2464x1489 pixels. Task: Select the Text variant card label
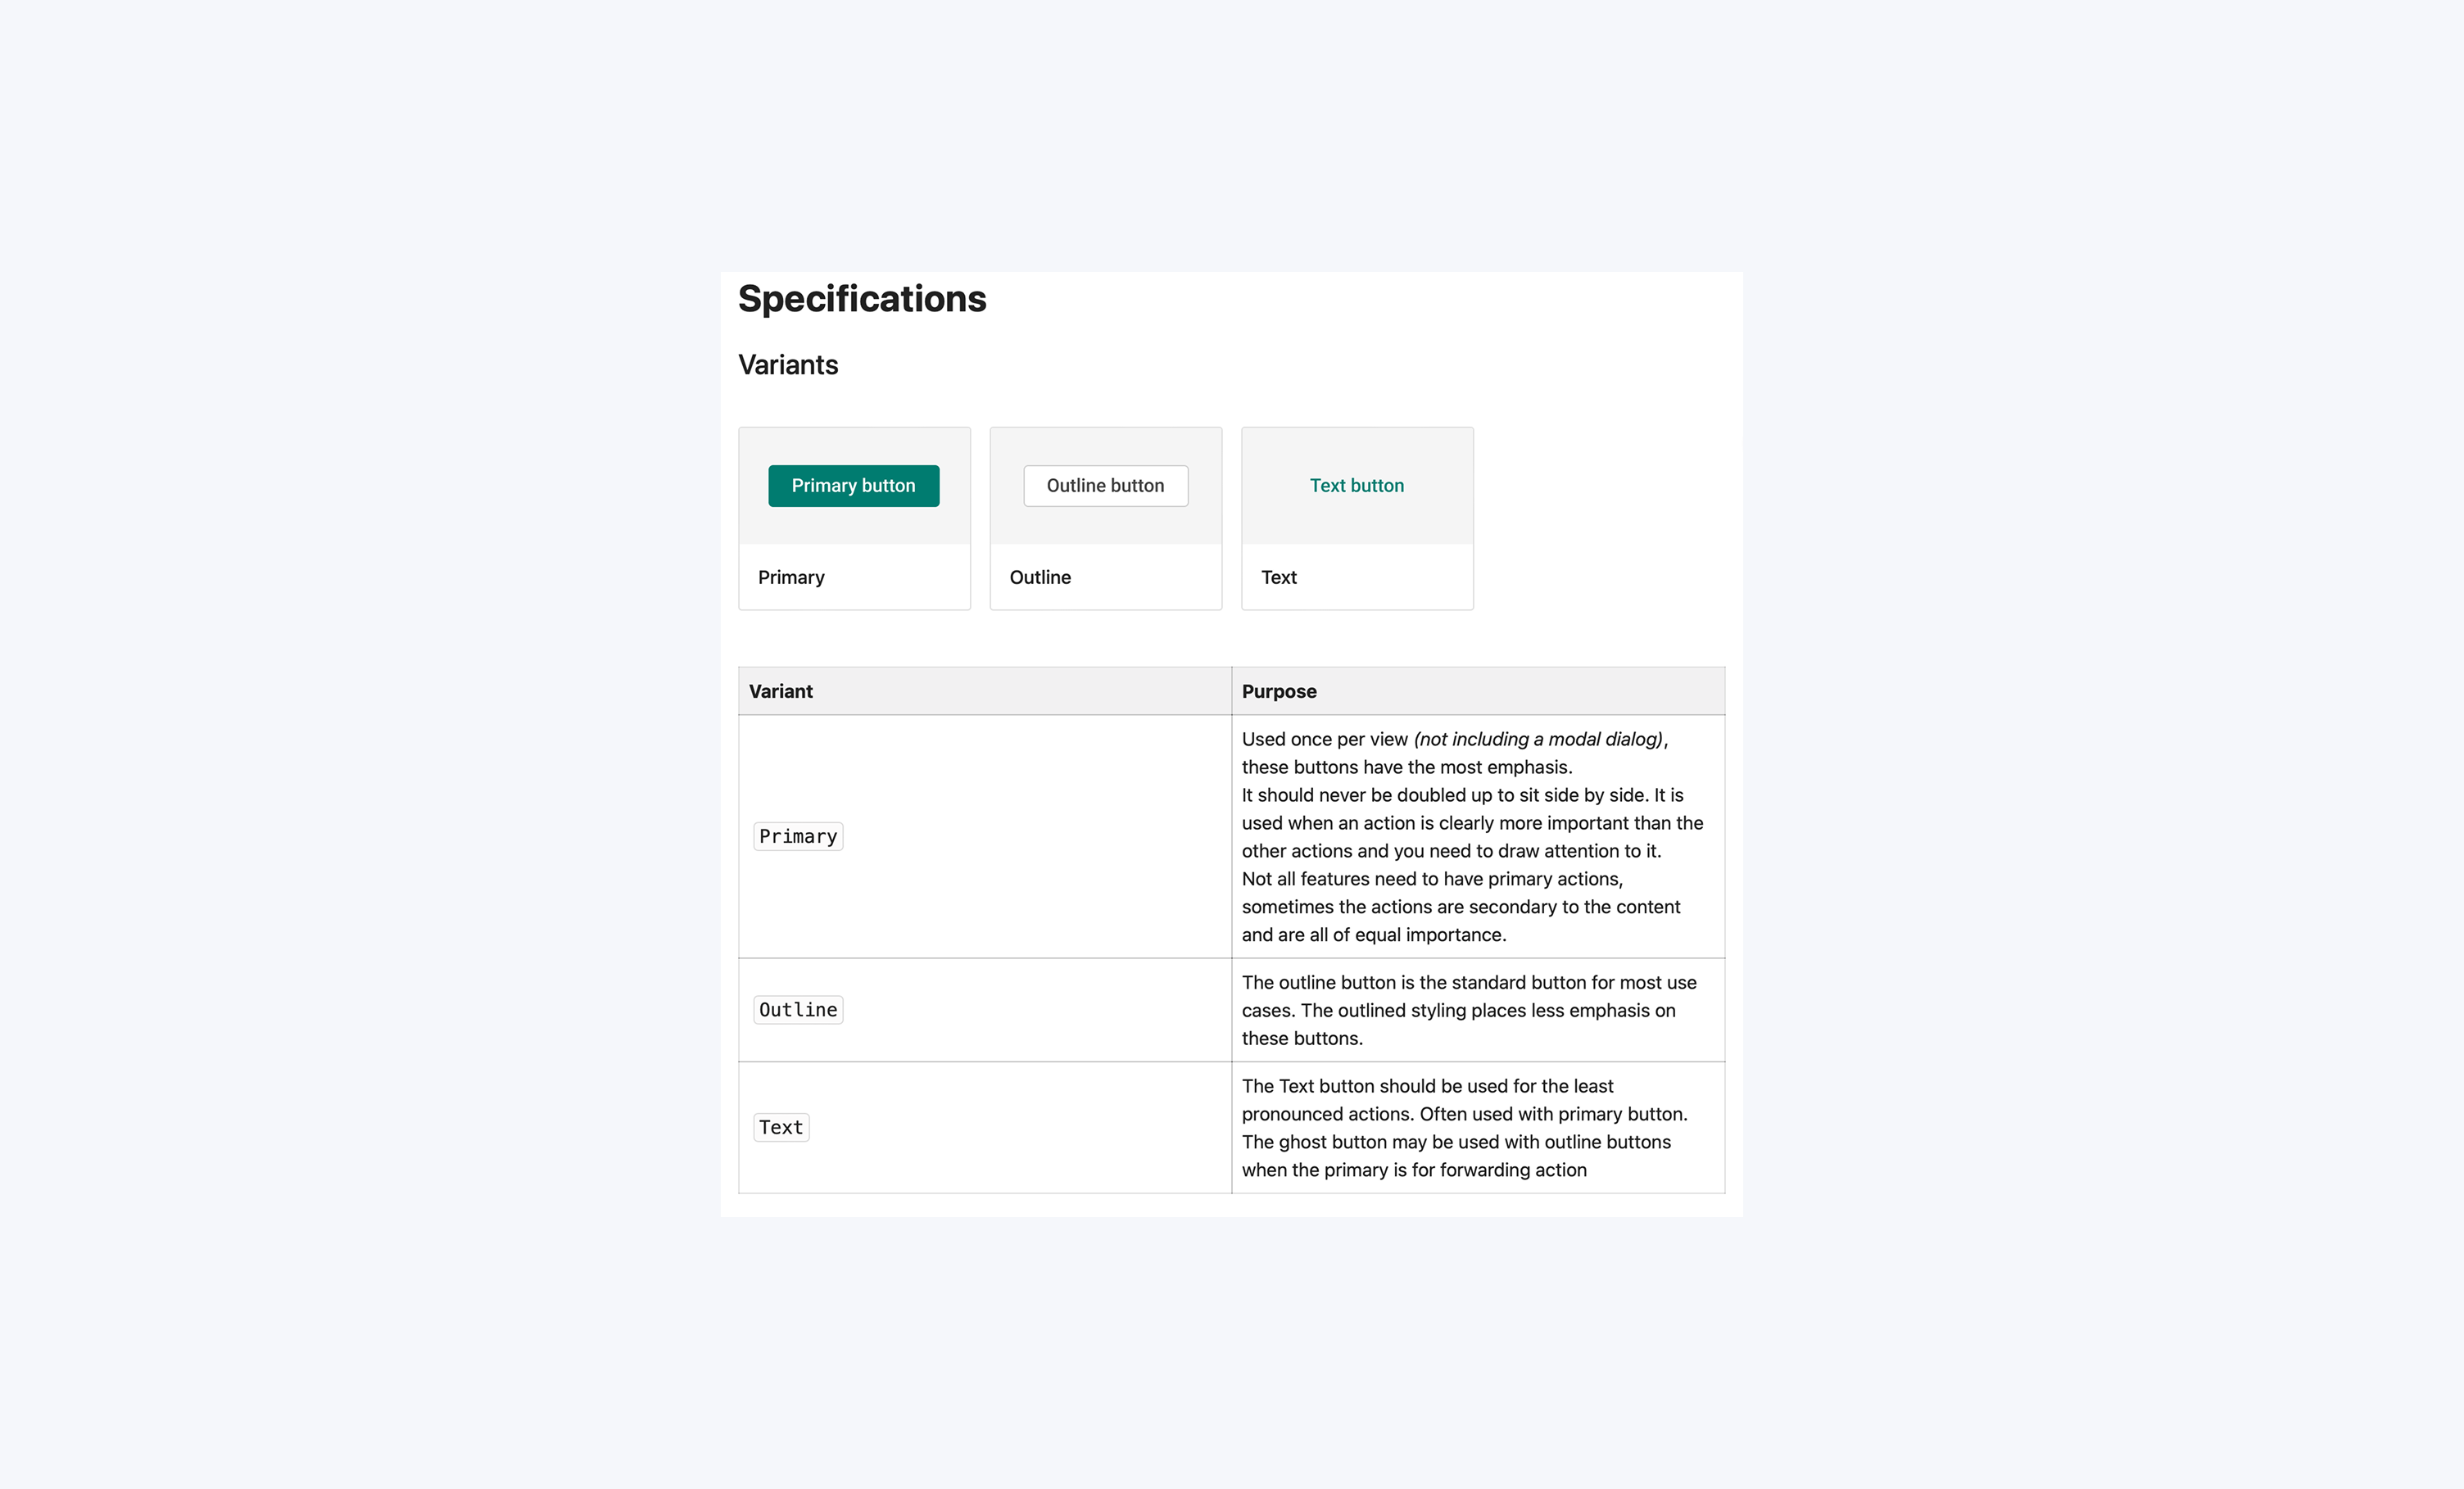[1279, 577]
